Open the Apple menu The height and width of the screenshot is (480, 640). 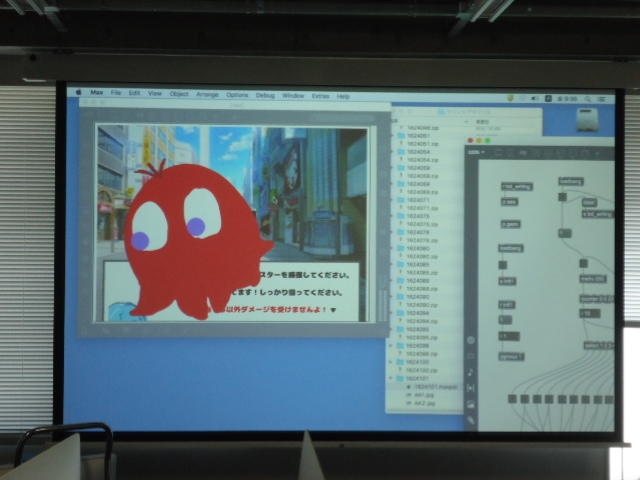point(78,92)
